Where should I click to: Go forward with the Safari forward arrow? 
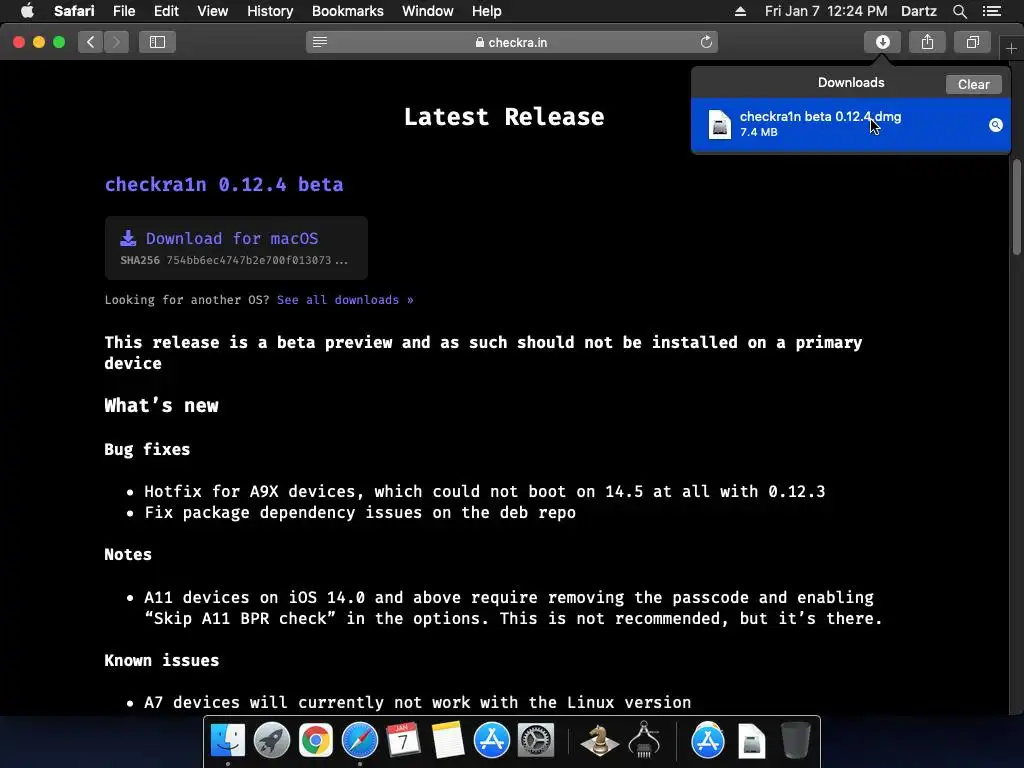[x=116, y=42]
